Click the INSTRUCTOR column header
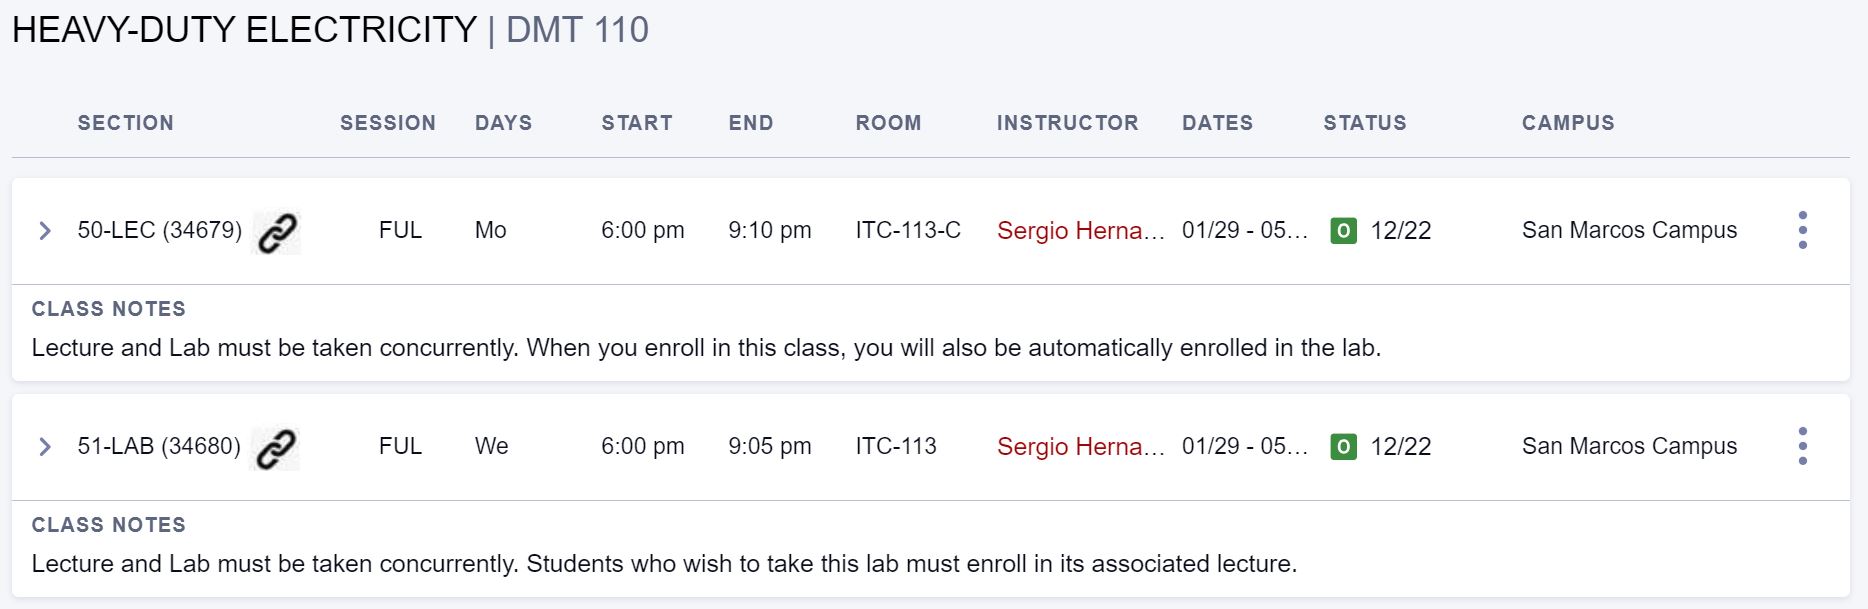 coord(1068,123)
